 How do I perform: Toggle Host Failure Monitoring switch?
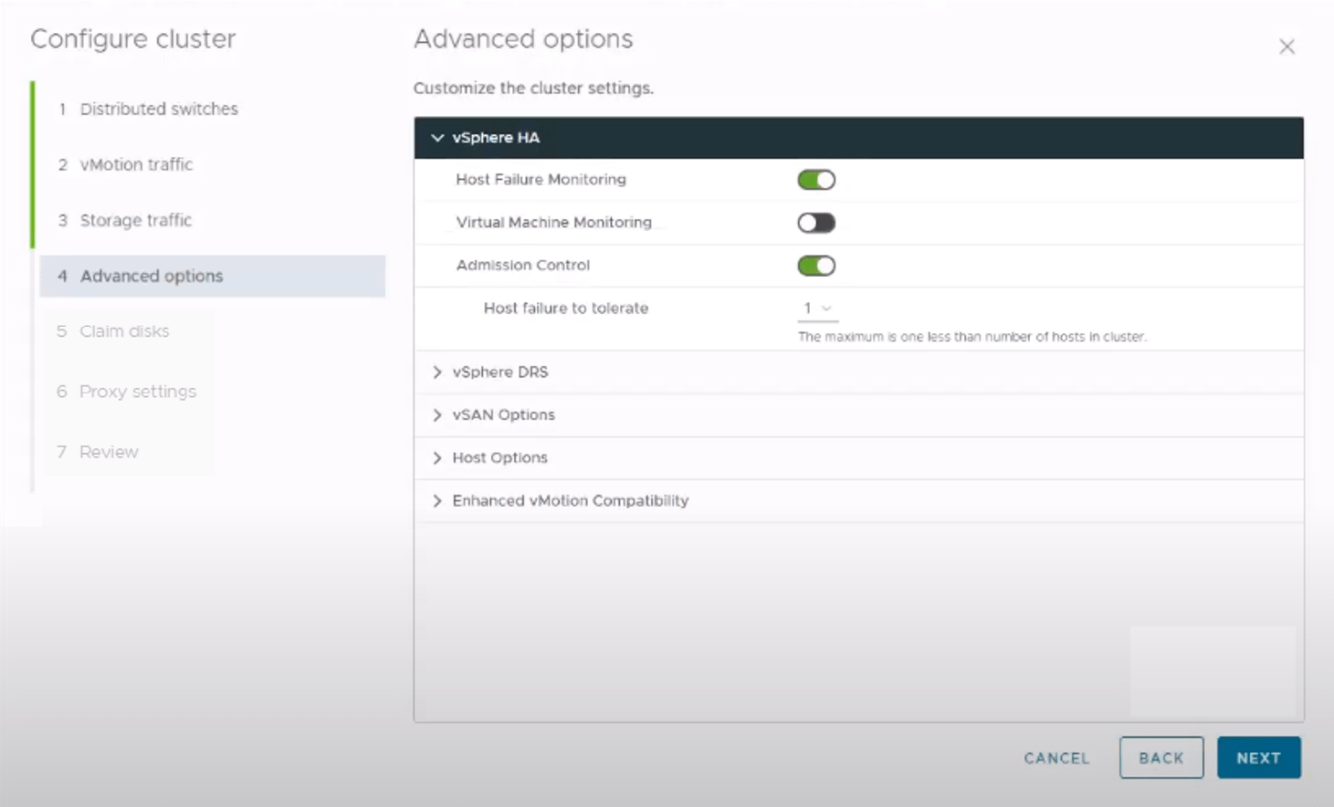(816, 180)
